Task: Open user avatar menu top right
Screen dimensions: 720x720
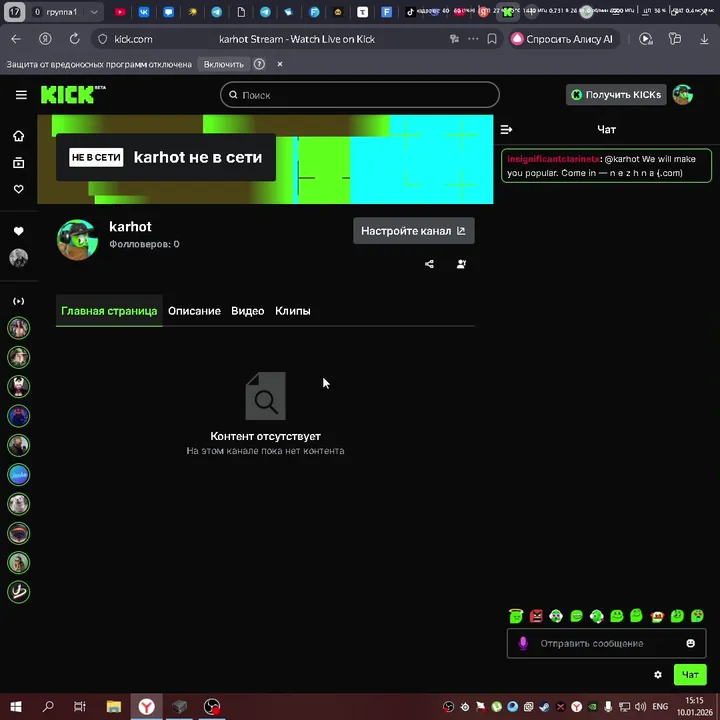Action: [x=683, y=95]
